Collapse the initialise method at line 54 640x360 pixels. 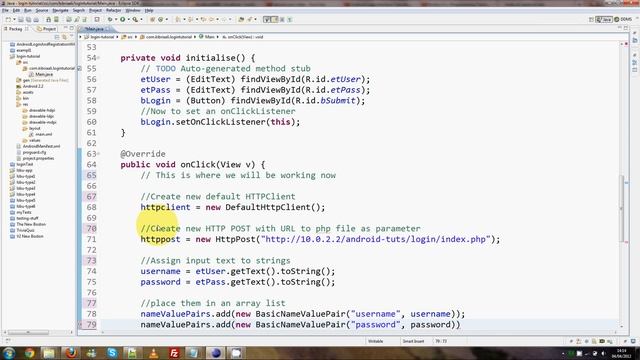tap(98, 58)
